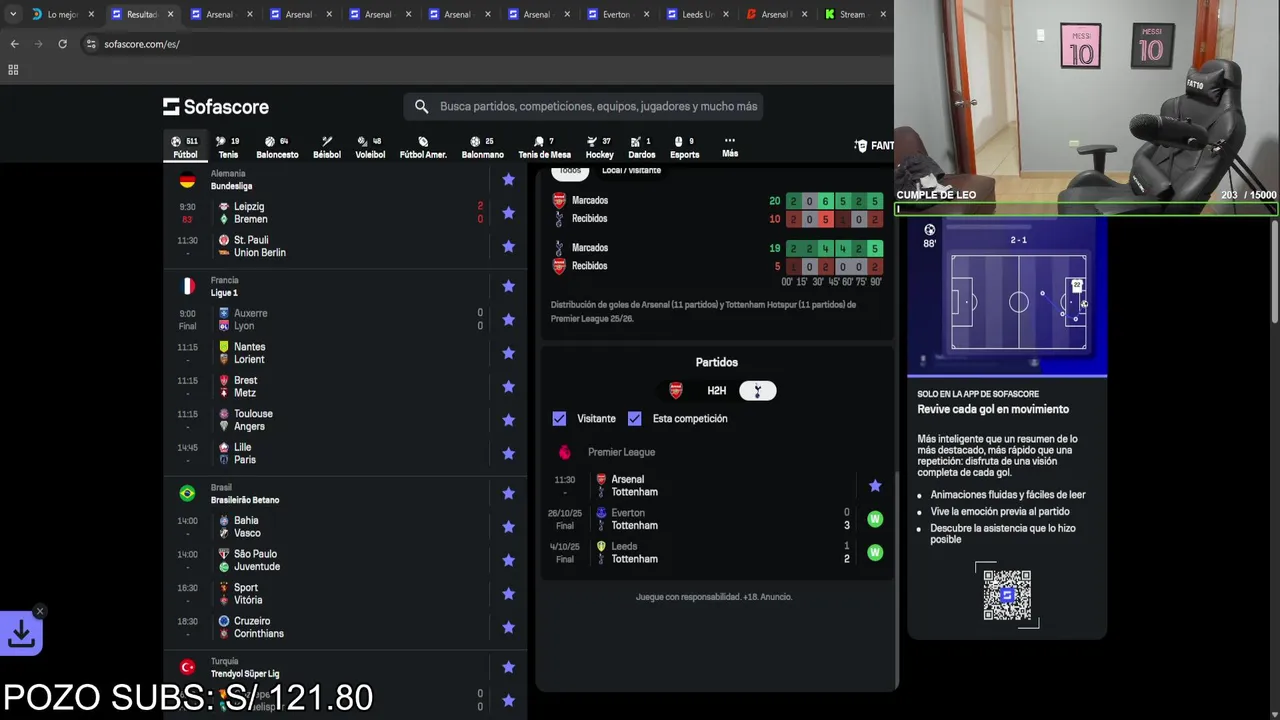
Task: Select the Fútbol sport icon
Action: pos(185,147)
